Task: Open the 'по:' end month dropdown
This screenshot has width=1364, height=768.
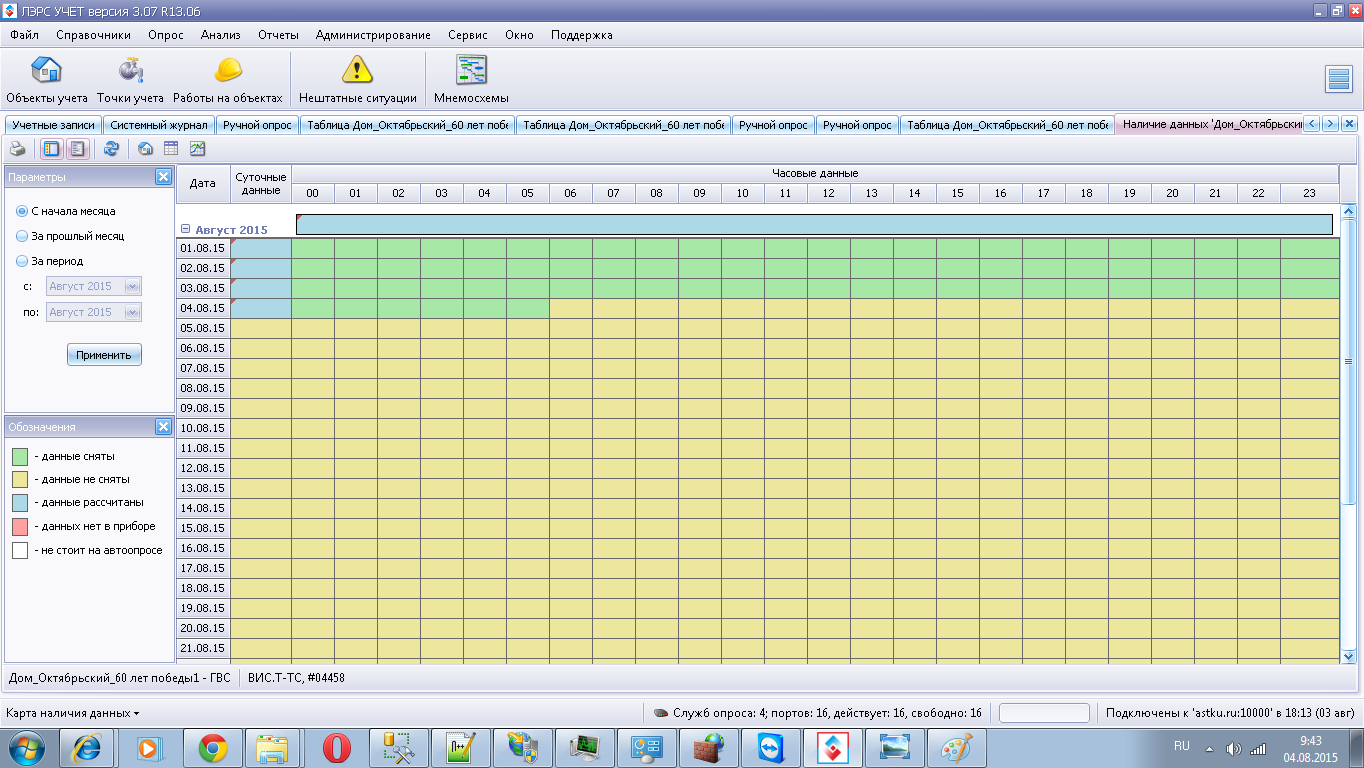Action: point(132,312)
